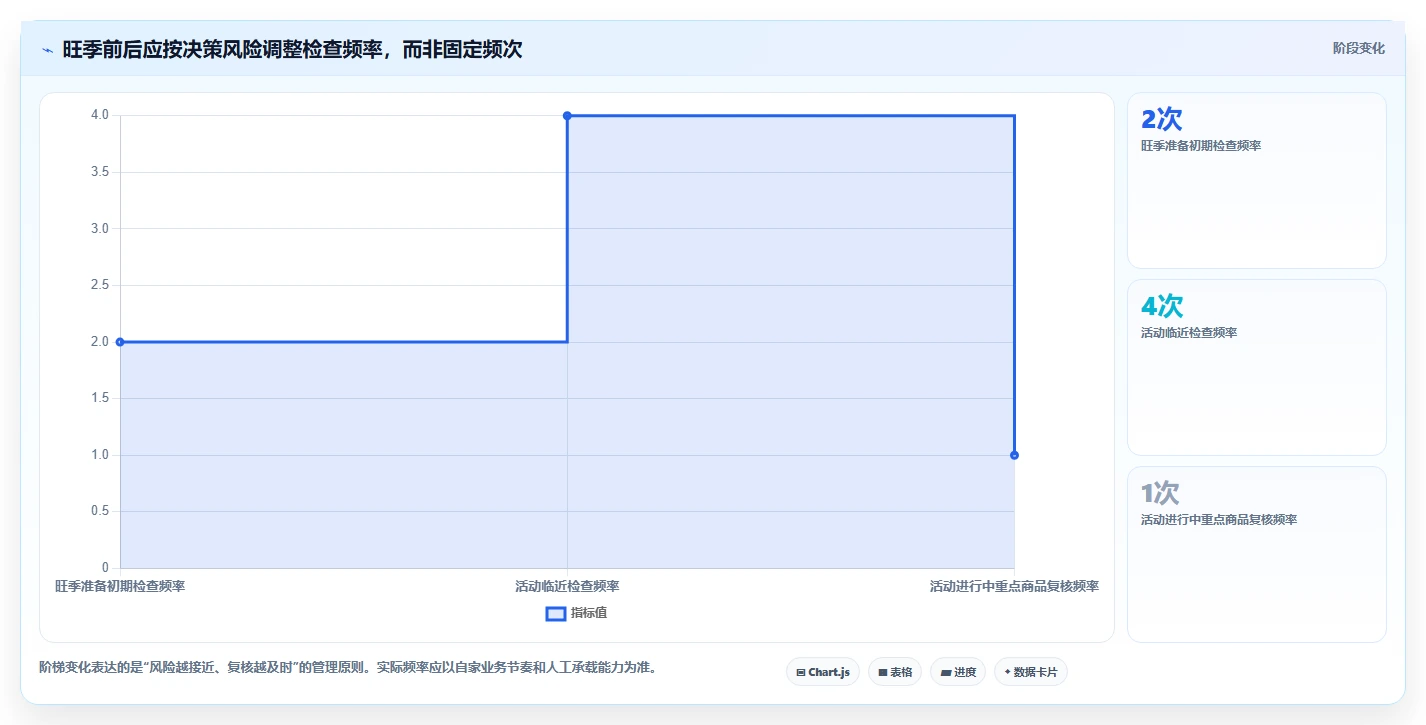This screenshot has width=1426, height=725.
Task: Click the y-axis tick 1.5
Action: (x=100, y=398)
